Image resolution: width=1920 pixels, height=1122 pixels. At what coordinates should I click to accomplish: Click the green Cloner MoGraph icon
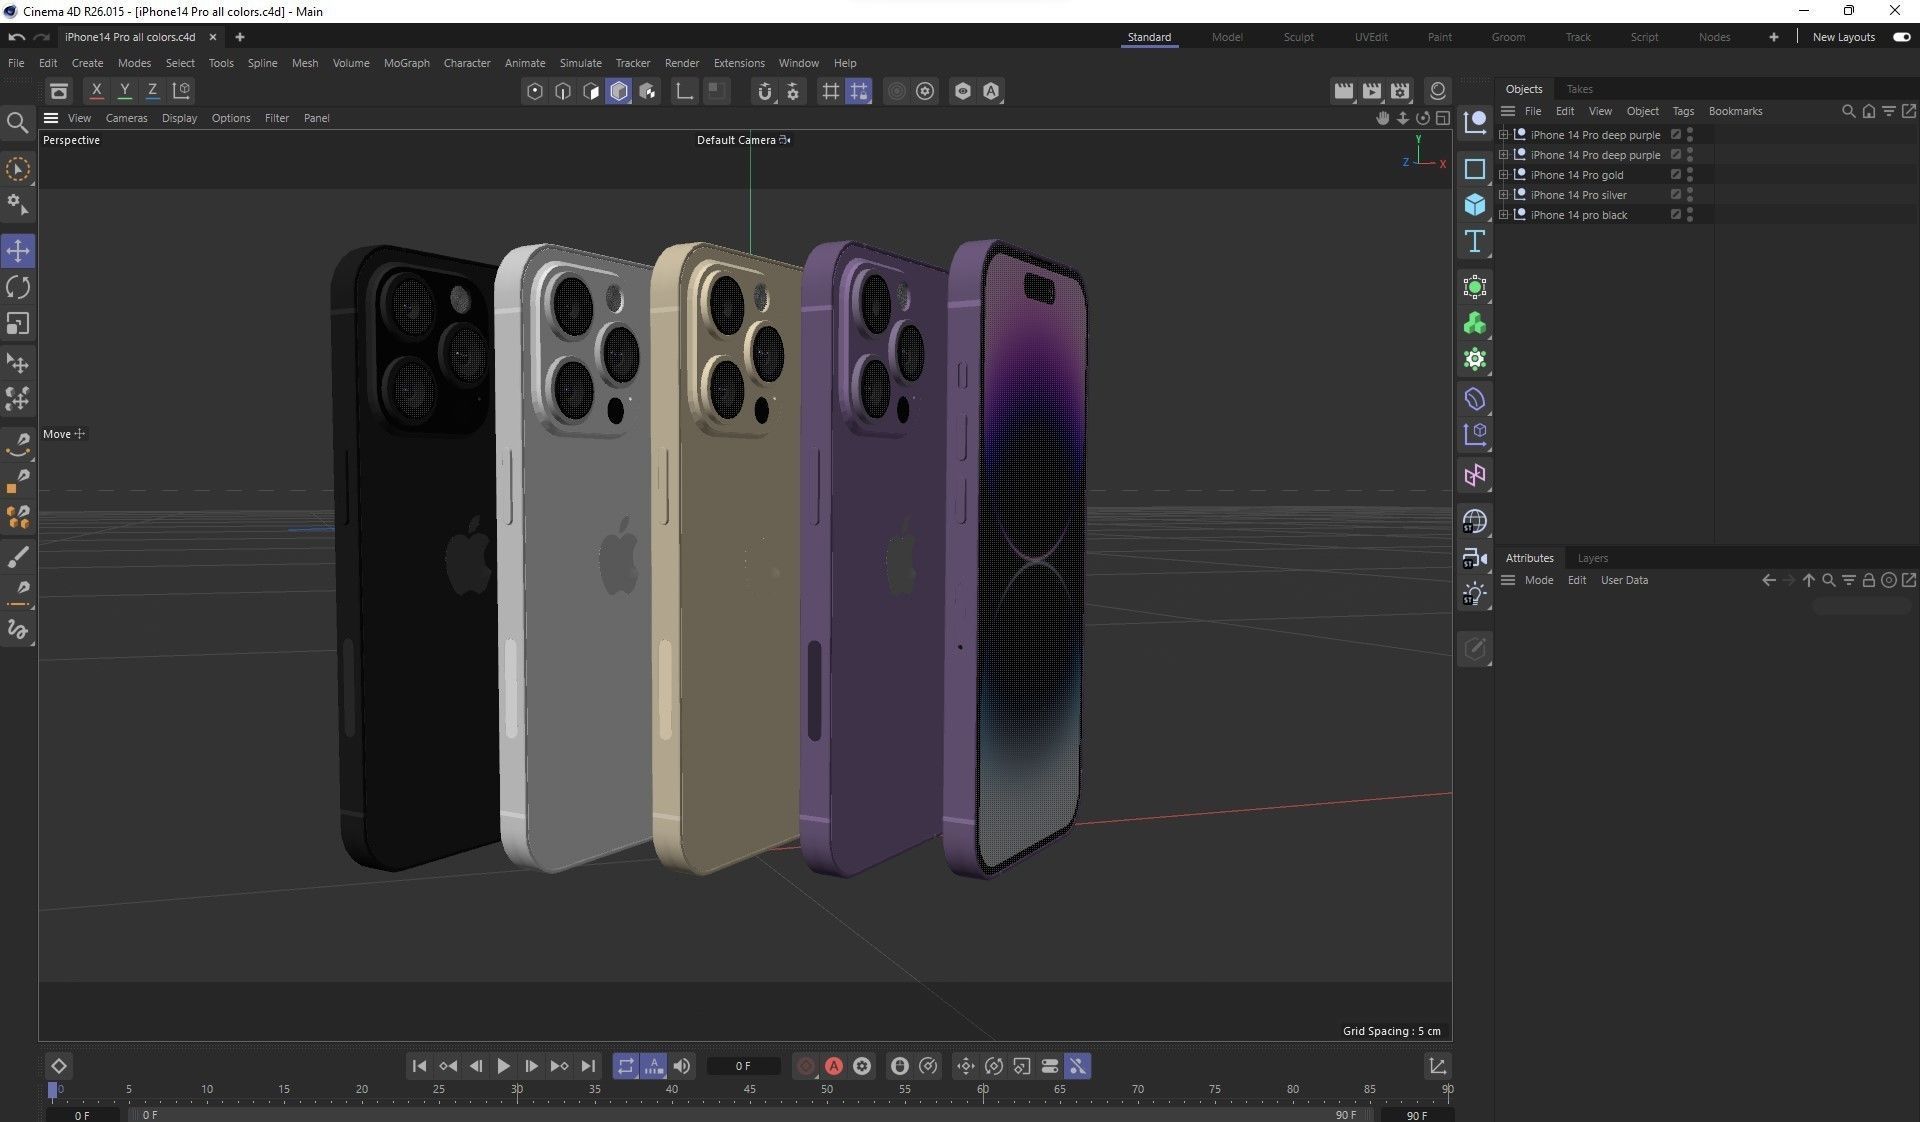[x=1474, y=324]
